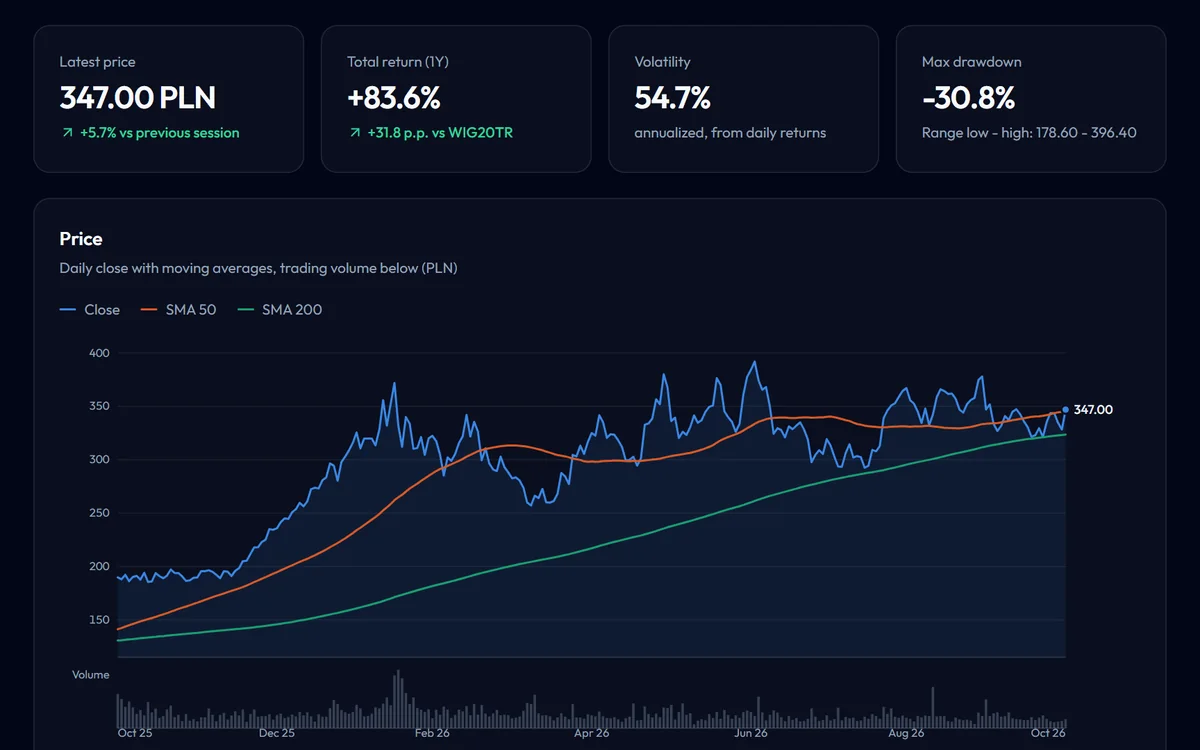
Task: Click the "Range low - high: 178.60 - 396.40" text
Action: [x=1029, y=132]
